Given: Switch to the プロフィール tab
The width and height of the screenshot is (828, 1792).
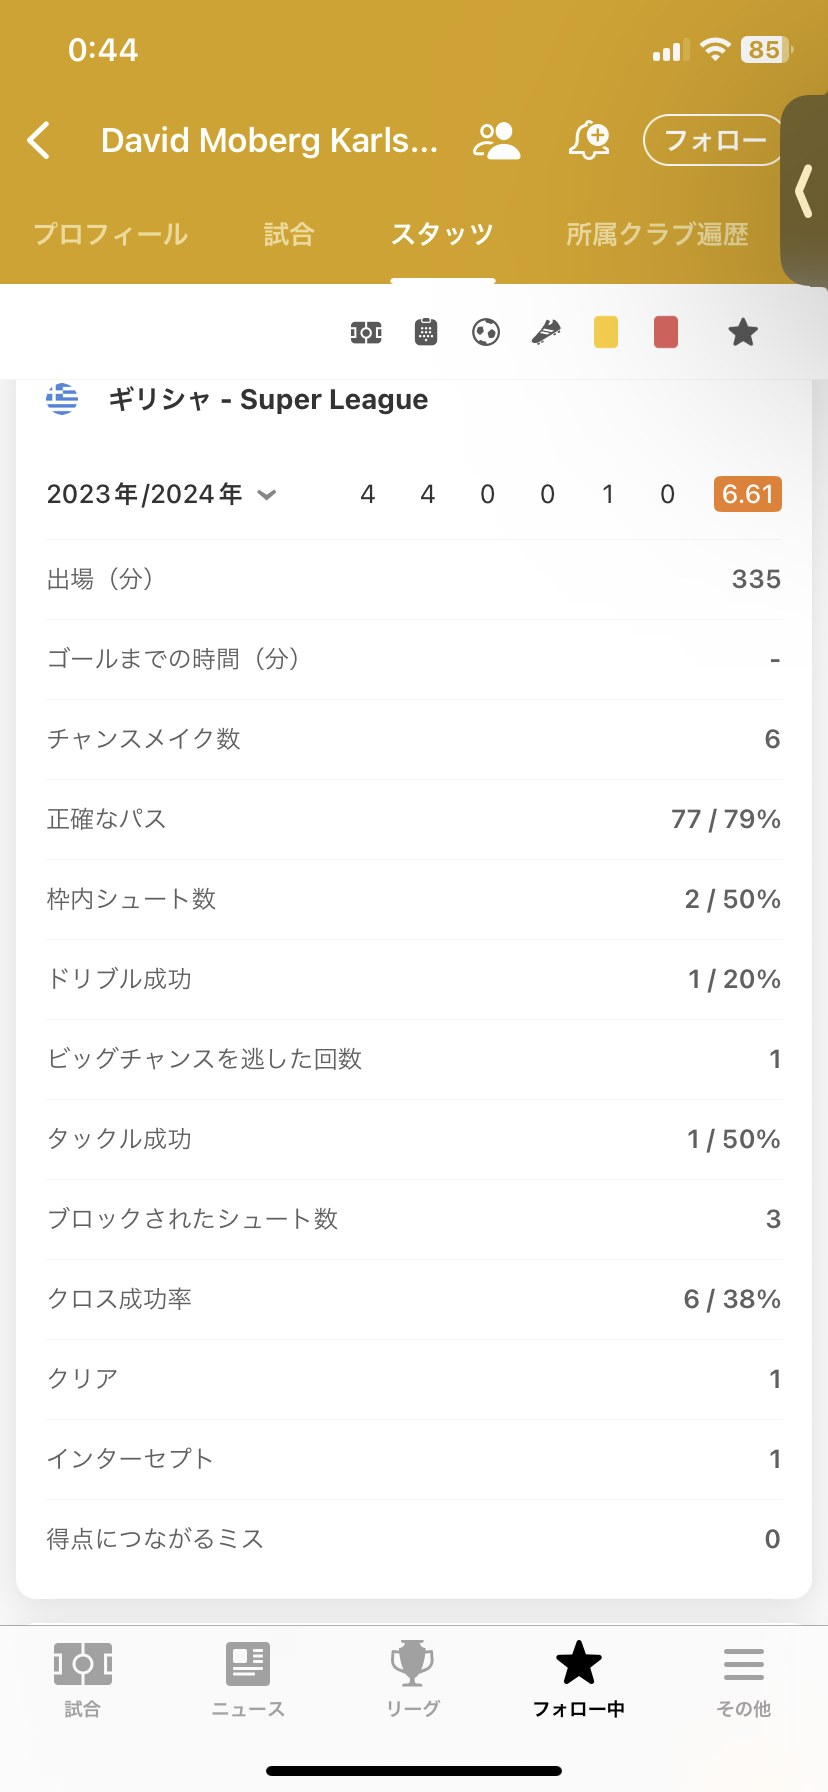Looking at the screenshot, I should tap(111, 235).
